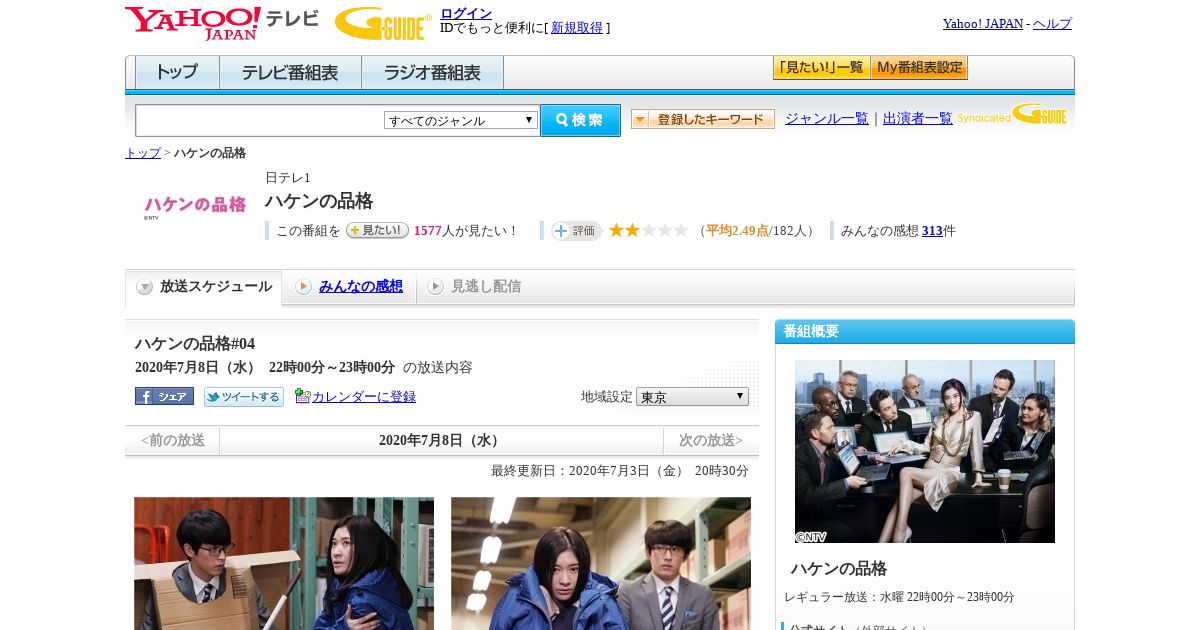Click the star rating display

pos(649,230)
